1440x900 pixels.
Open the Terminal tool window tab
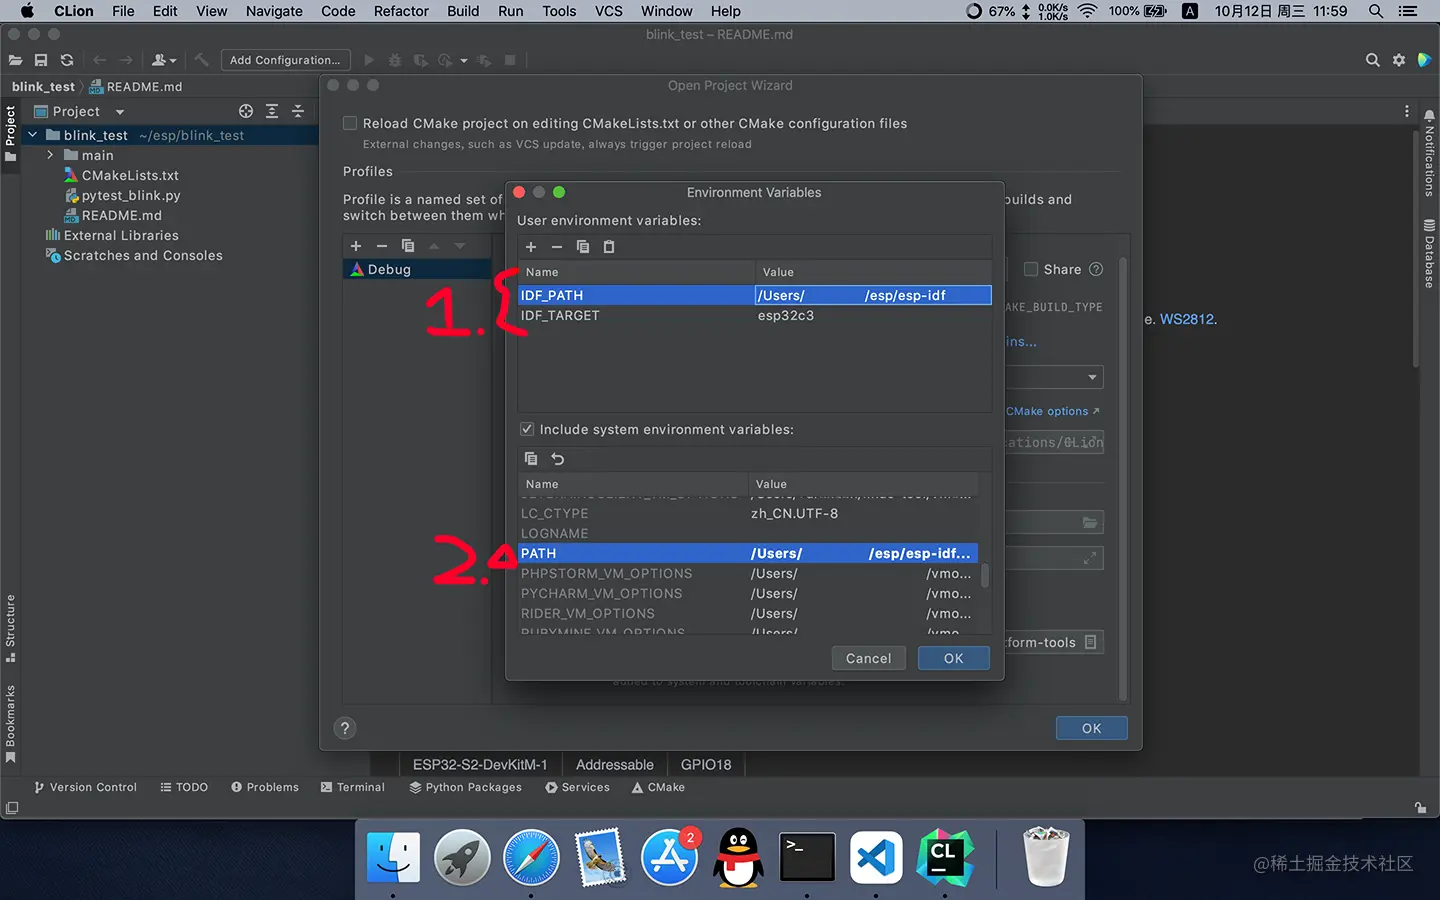tap(353, 787)
